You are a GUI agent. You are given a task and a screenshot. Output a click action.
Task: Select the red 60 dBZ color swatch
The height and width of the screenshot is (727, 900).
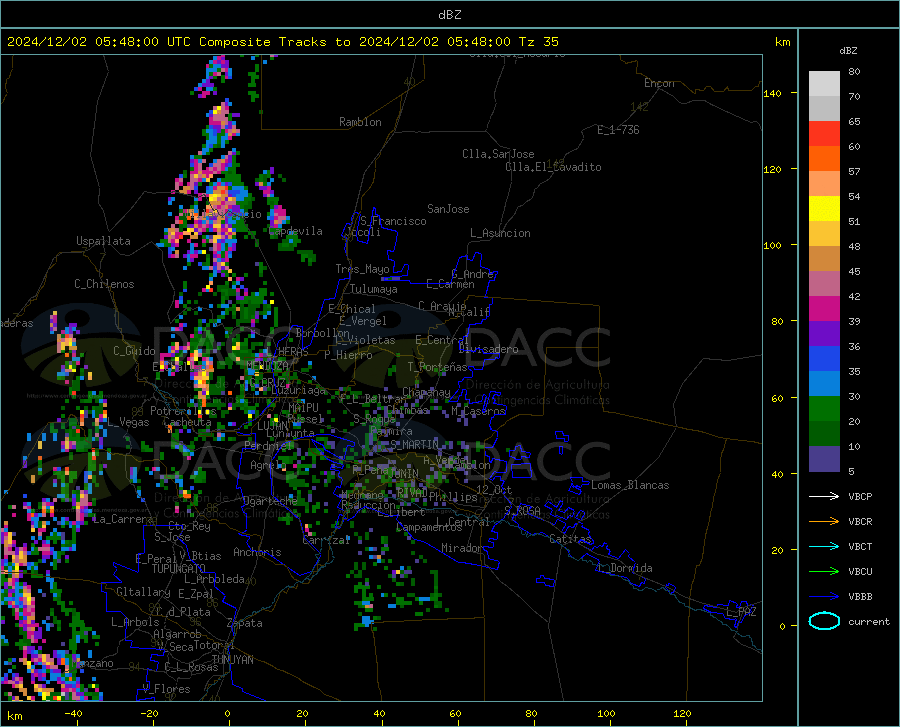824,134
